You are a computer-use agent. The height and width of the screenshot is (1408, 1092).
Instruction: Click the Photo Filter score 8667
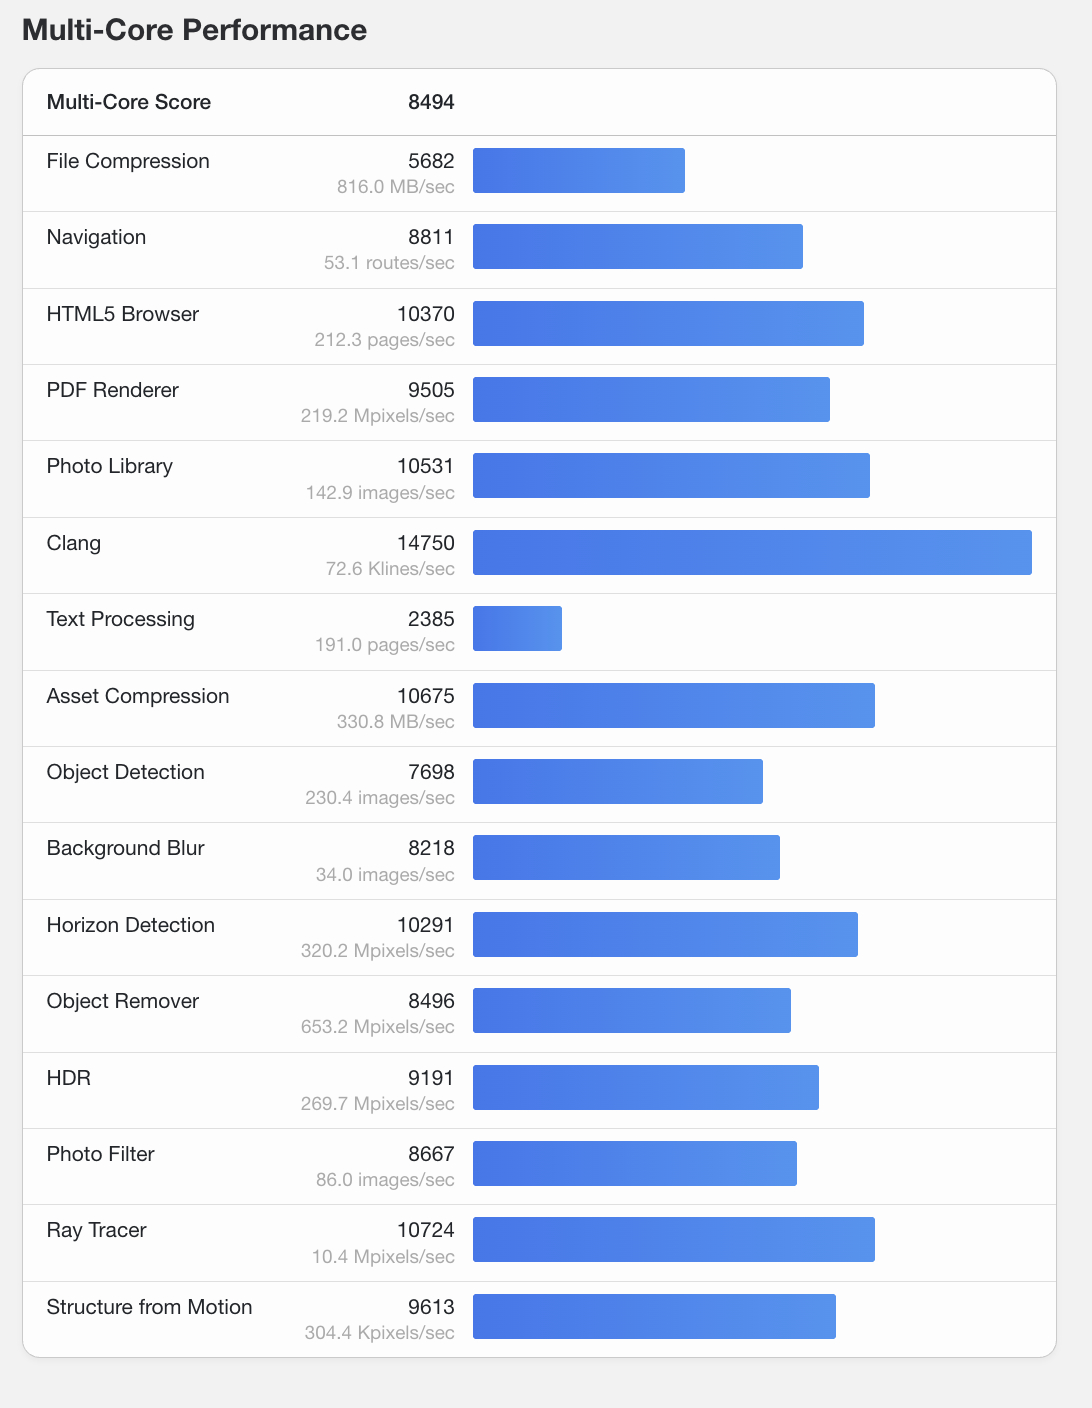(431, 1154)
